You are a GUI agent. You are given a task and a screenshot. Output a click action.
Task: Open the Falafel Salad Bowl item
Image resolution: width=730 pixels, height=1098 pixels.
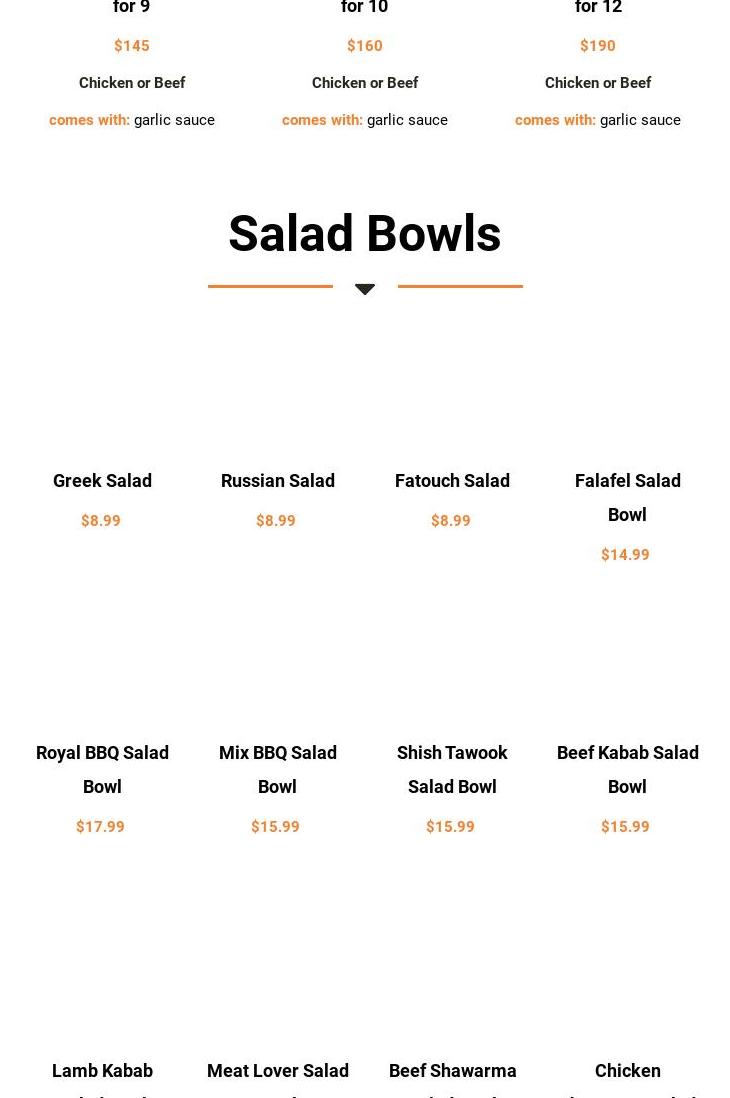tap(627, 497)
